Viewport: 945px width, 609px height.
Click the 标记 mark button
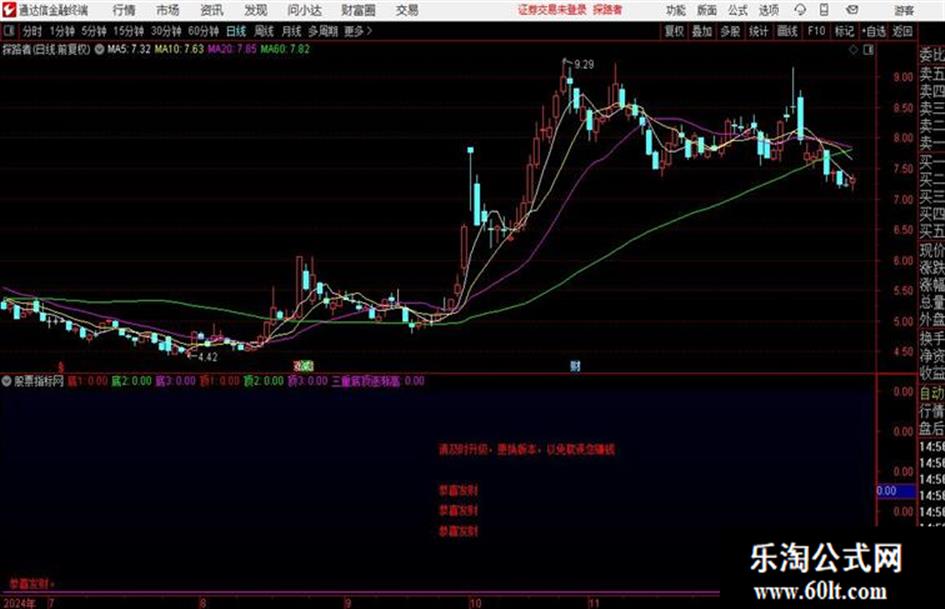click(844, 31)
